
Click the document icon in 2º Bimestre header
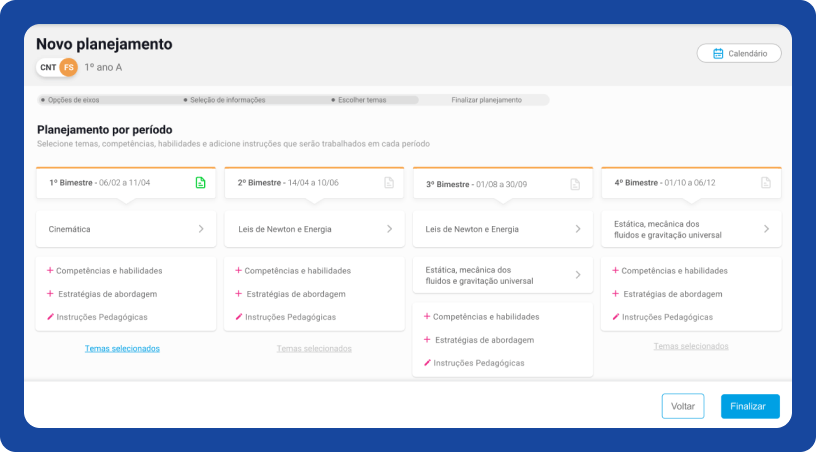tap(389, 183)
